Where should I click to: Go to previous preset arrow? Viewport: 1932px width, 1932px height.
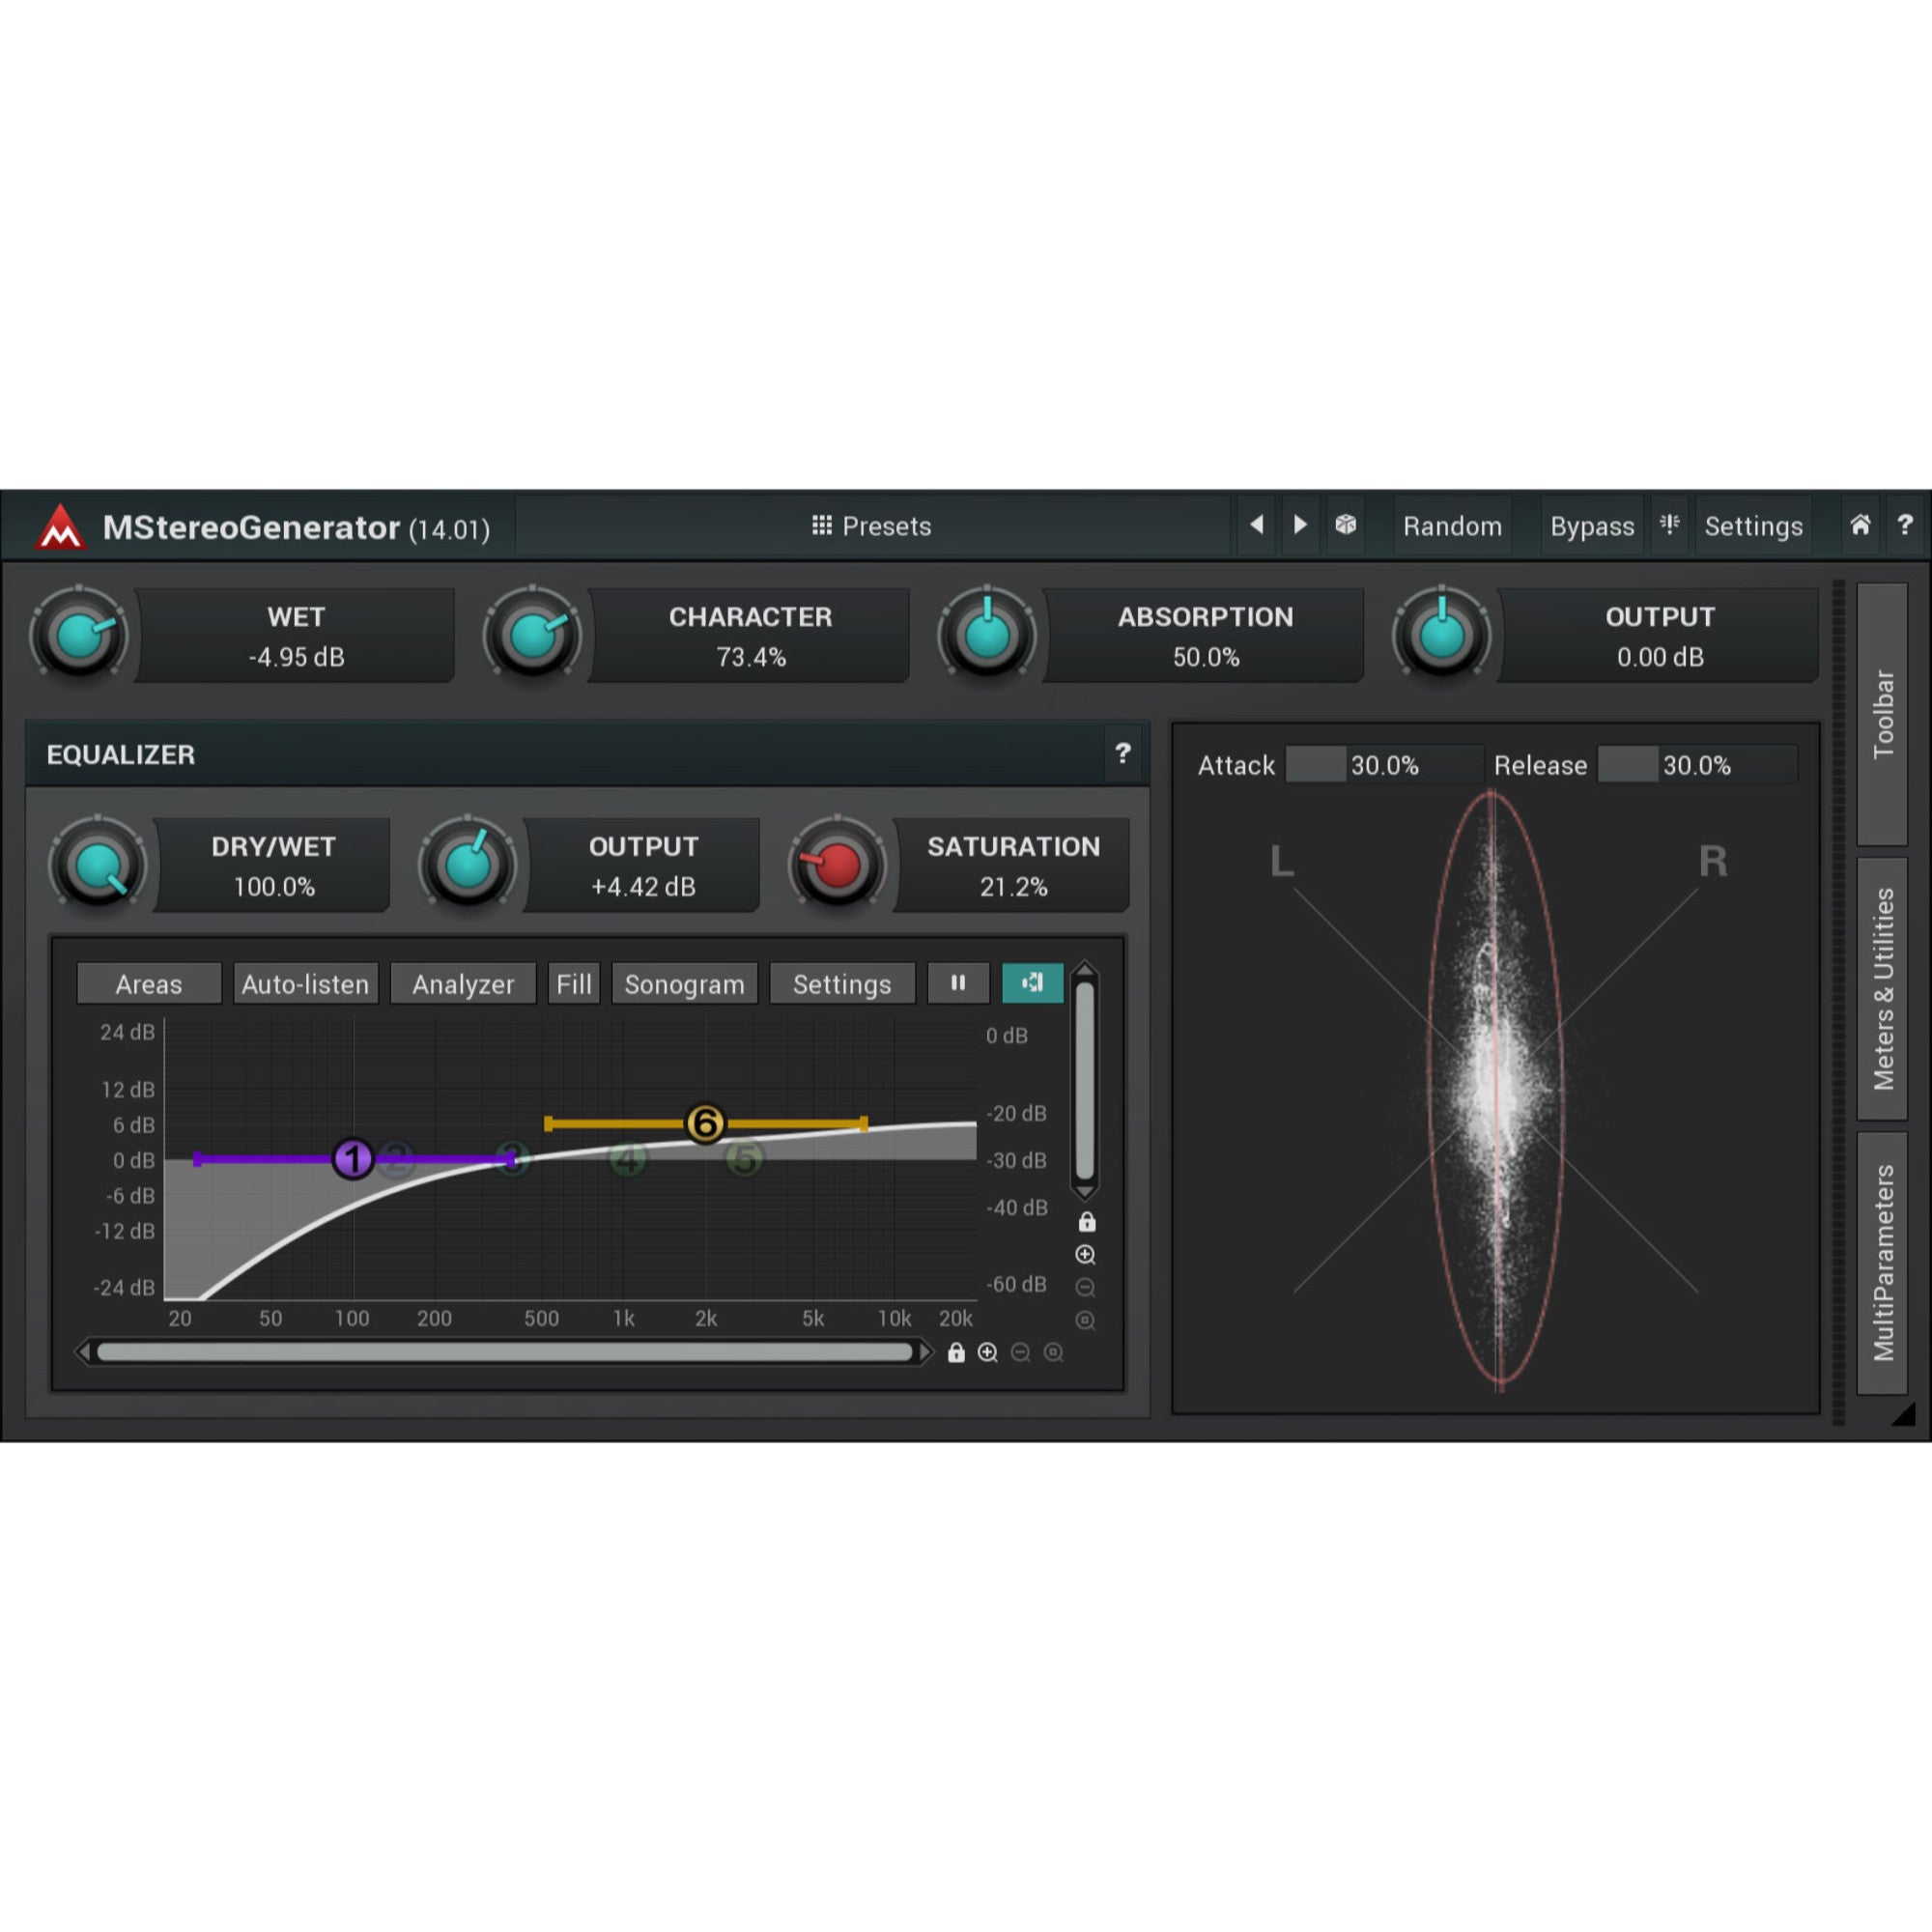pos(1257,525)
